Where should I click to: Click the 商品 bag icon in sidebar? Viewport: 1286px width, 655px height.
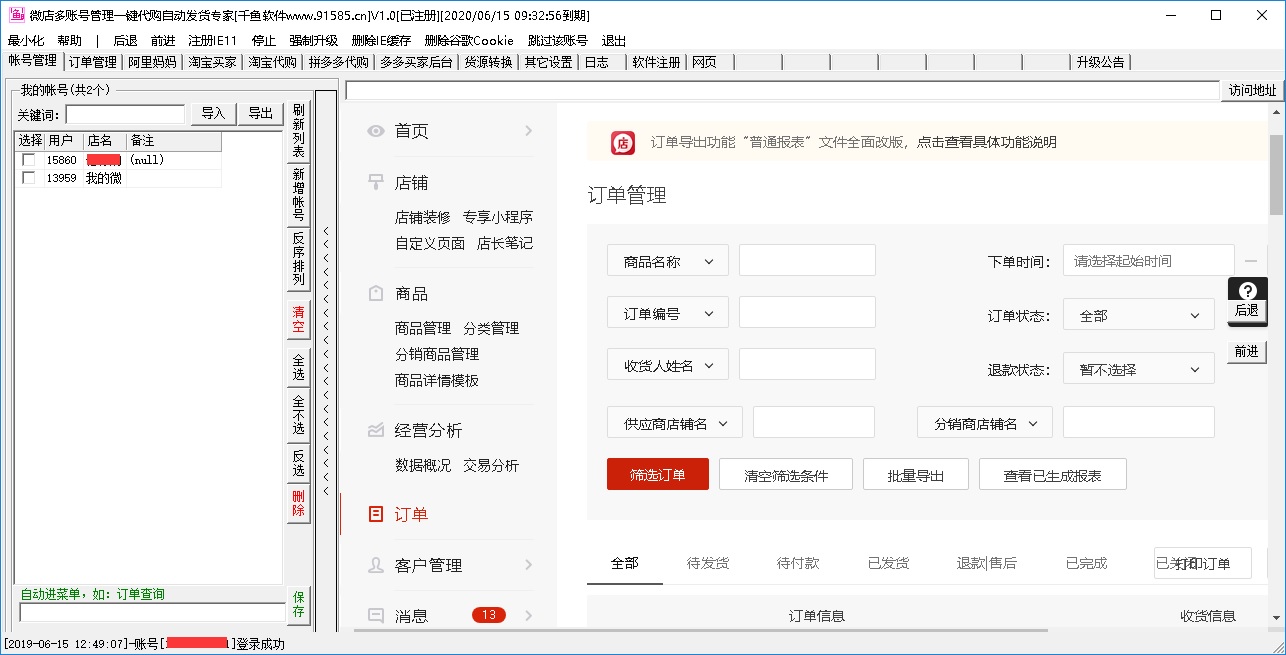coord(376,294)
